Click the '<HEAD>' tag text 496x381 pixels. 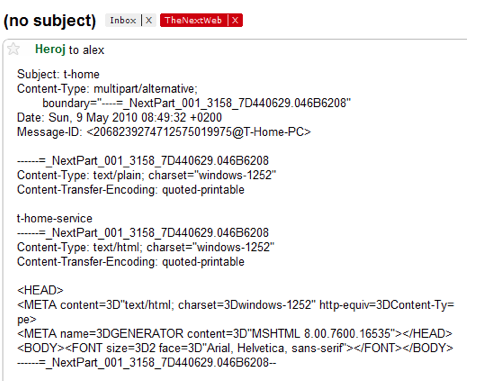40,290
